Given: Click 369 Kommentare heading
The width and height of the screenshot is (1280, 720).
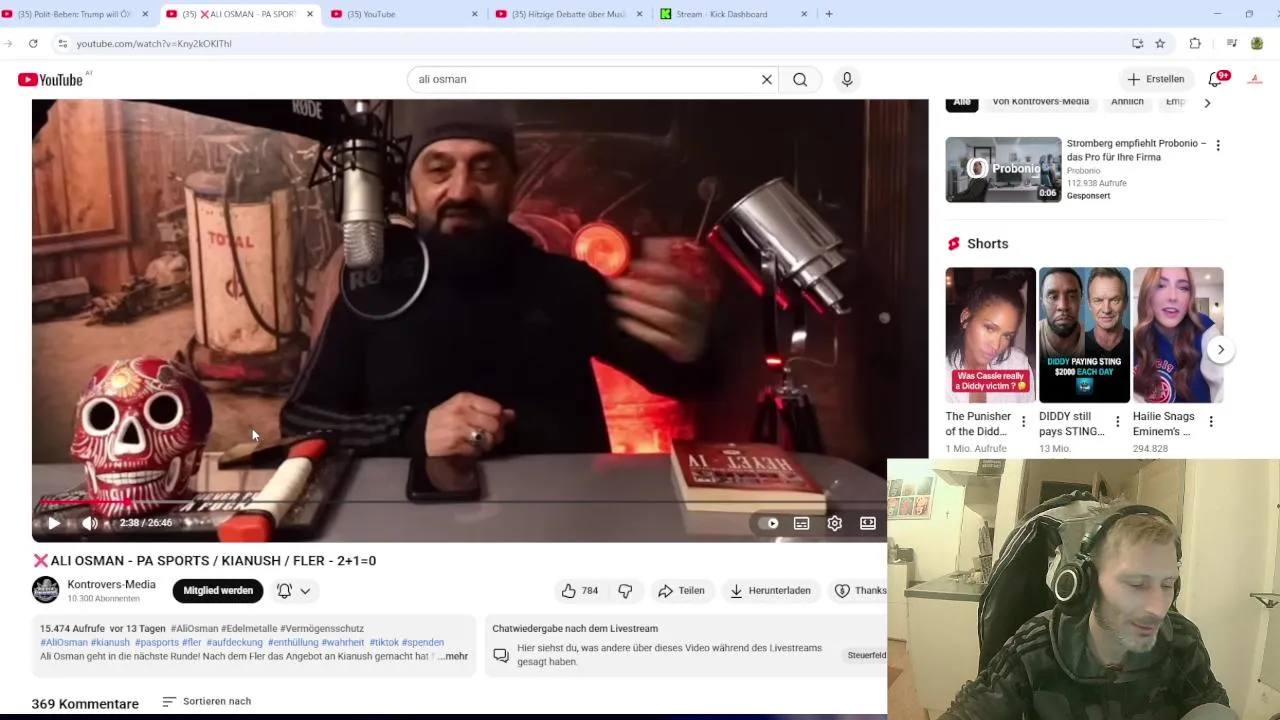Looking at the screenshot, I should coord(85,704).
